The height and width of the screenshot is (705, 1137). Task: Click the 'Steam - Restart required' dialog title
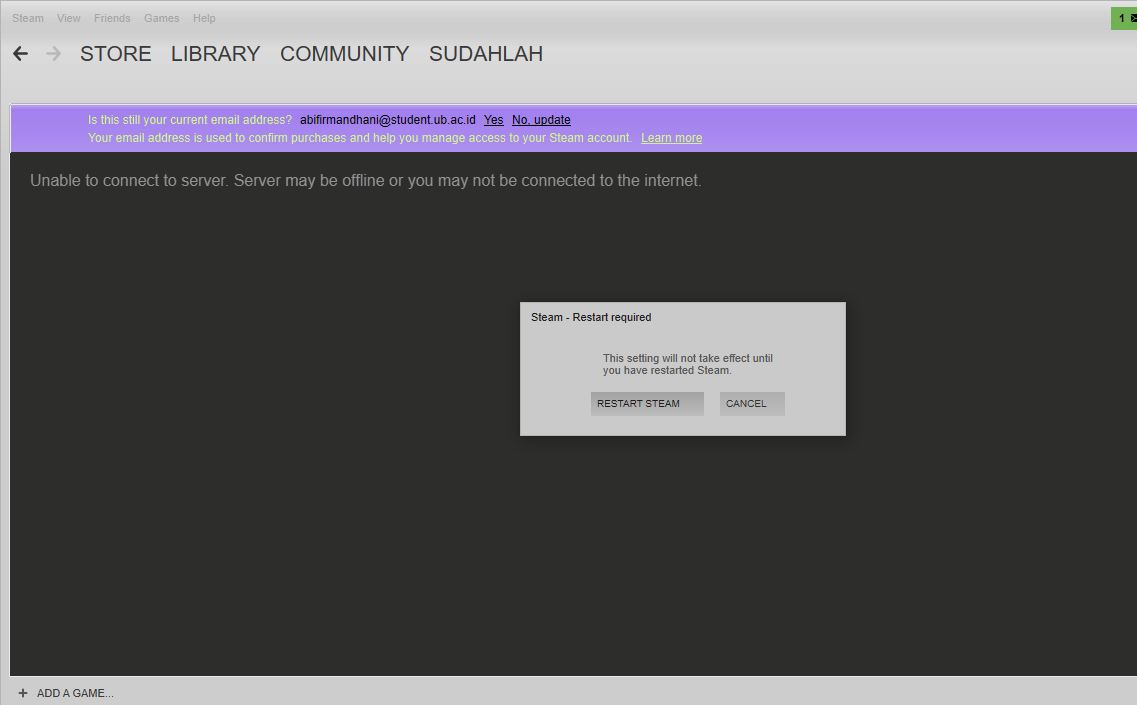tap(591, 317)
